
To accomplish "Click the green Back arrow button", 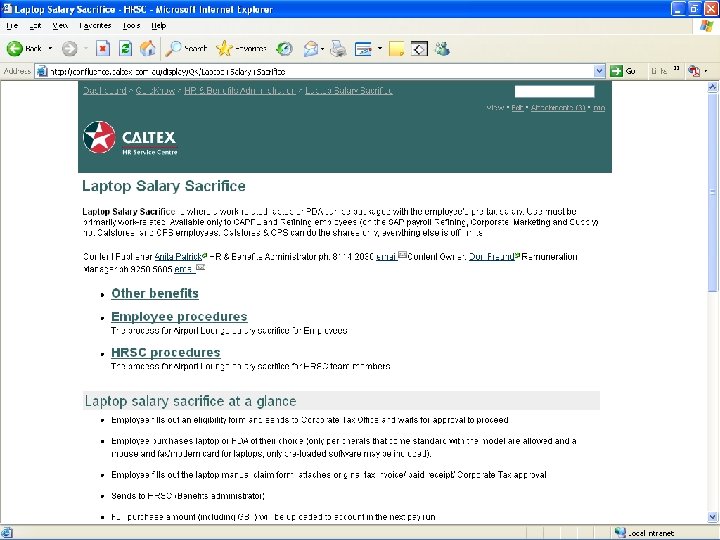I will tap(15, 48).
